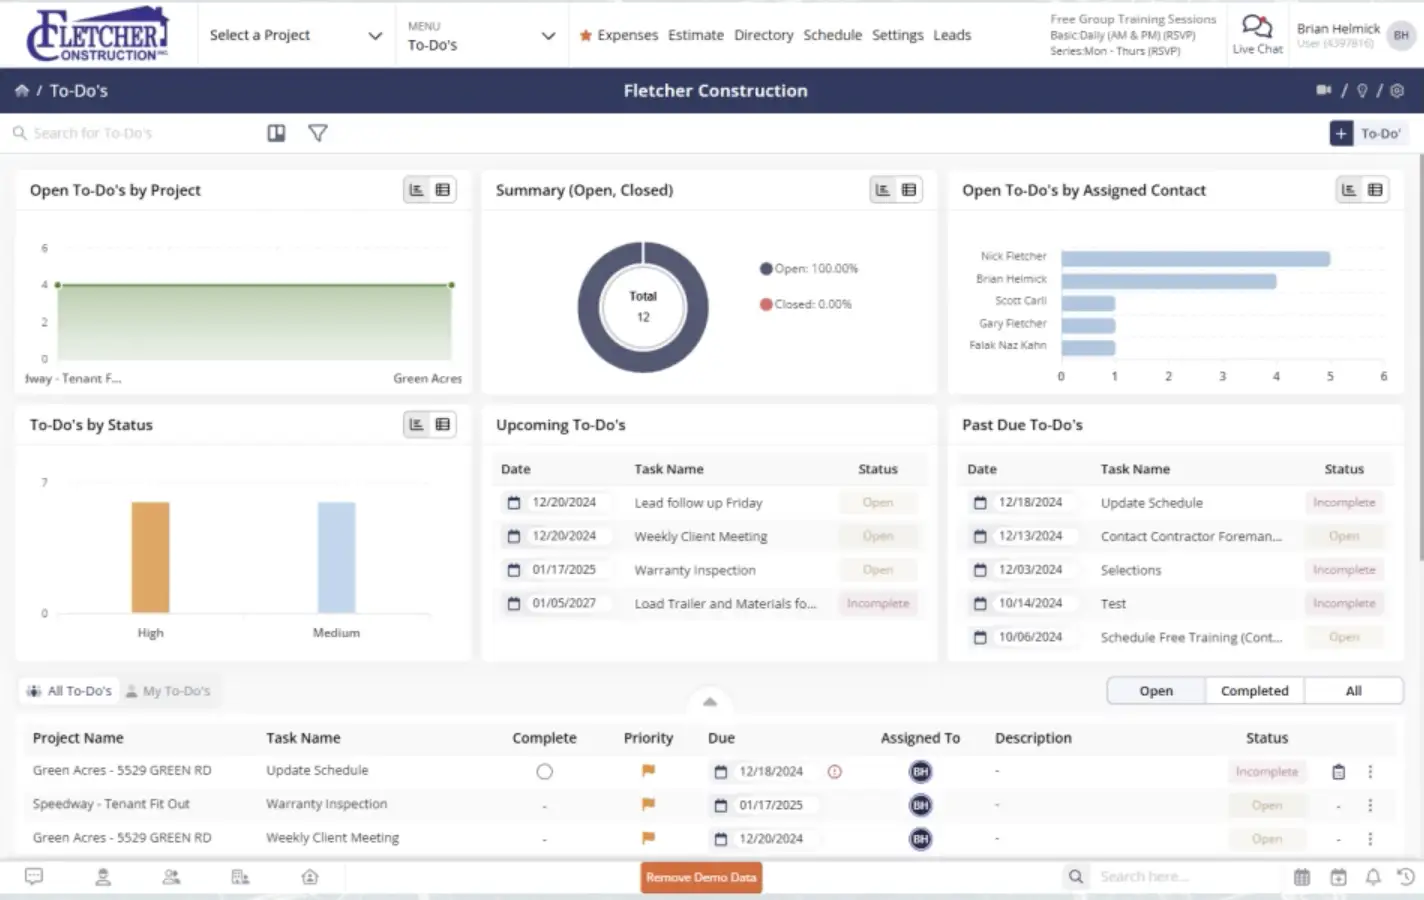
Task: Click the single person icon in bottom bar
Action: point(103,877)
